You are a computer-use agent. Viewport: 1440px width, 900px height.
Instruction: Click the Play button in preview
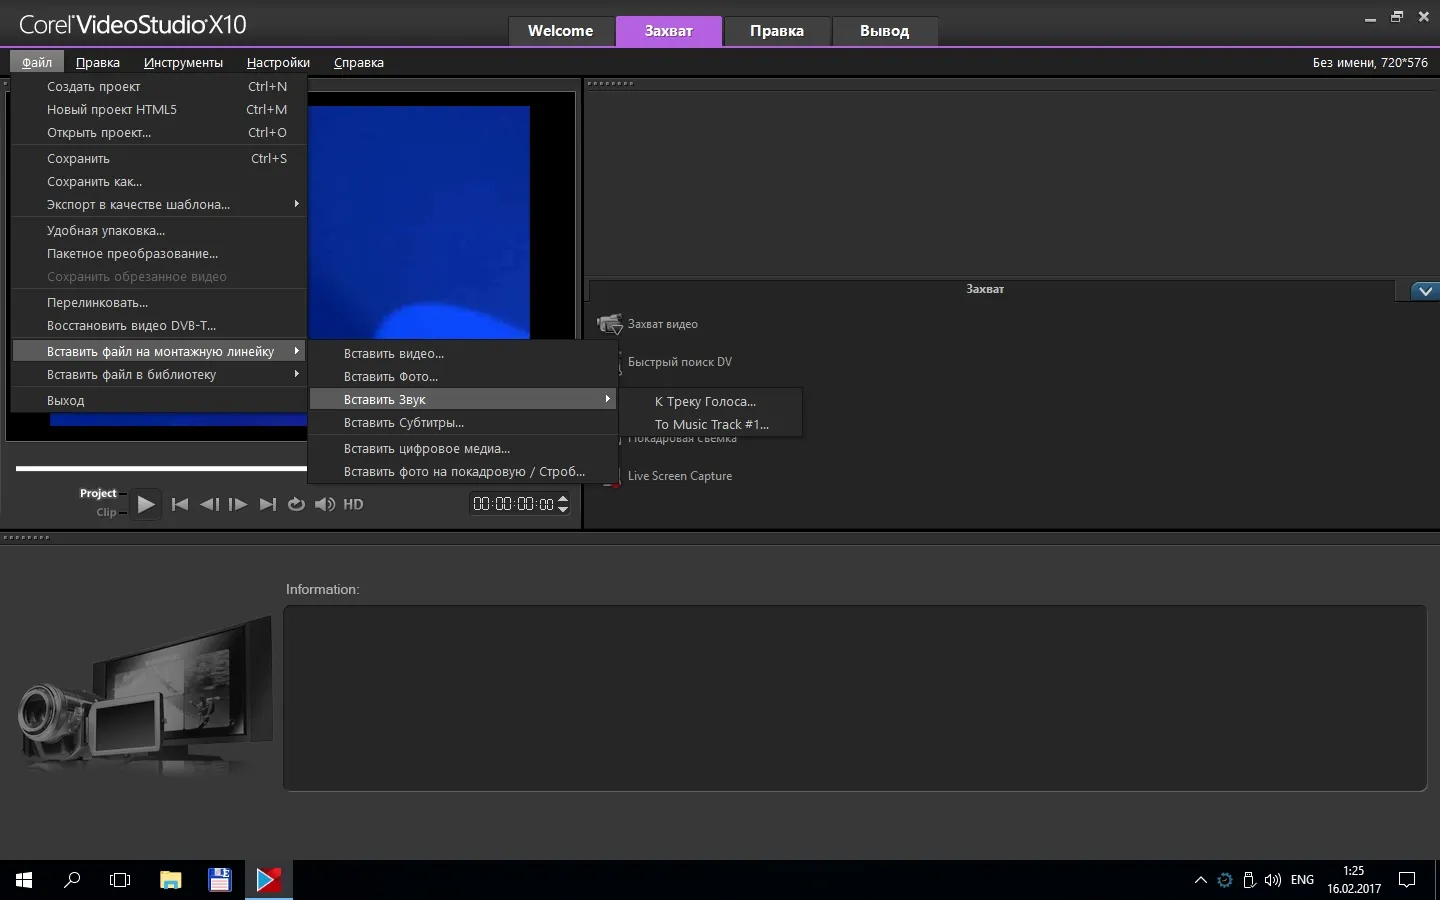[x=146, y=505]
